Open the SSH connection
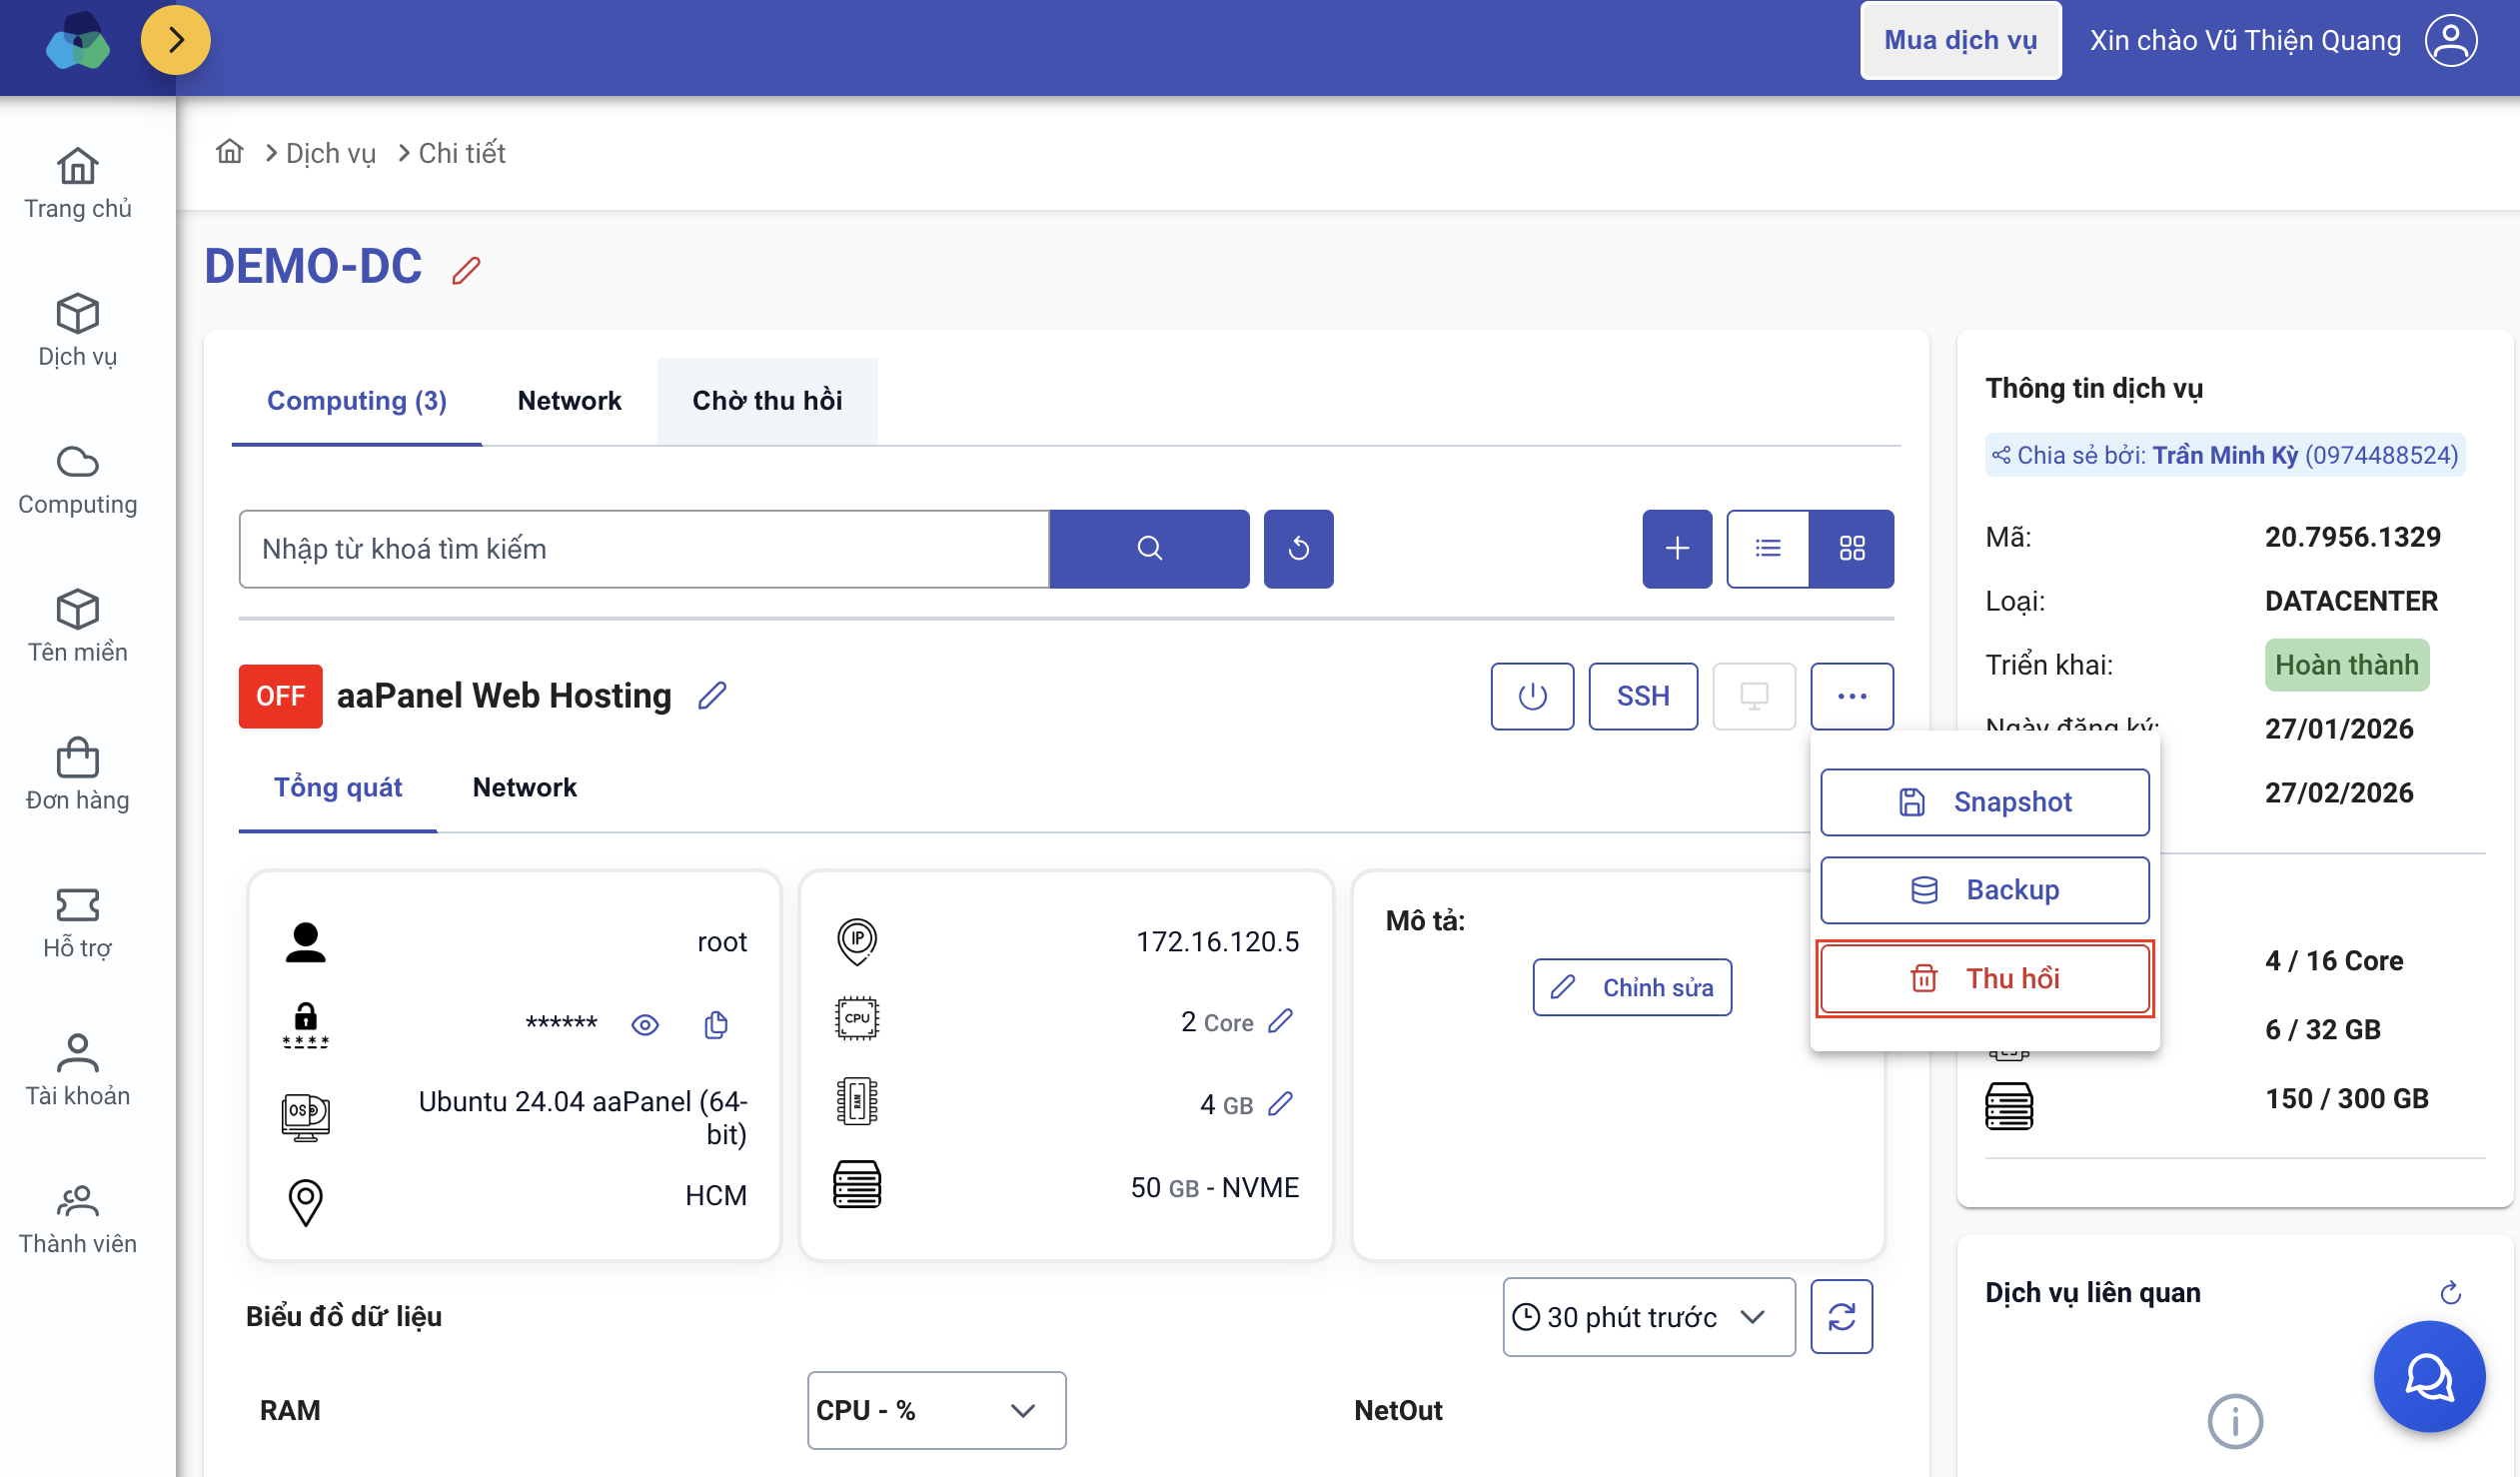Viewport: 2520px width, 1477px height. pyautogui.click(x=1643, y=696)
